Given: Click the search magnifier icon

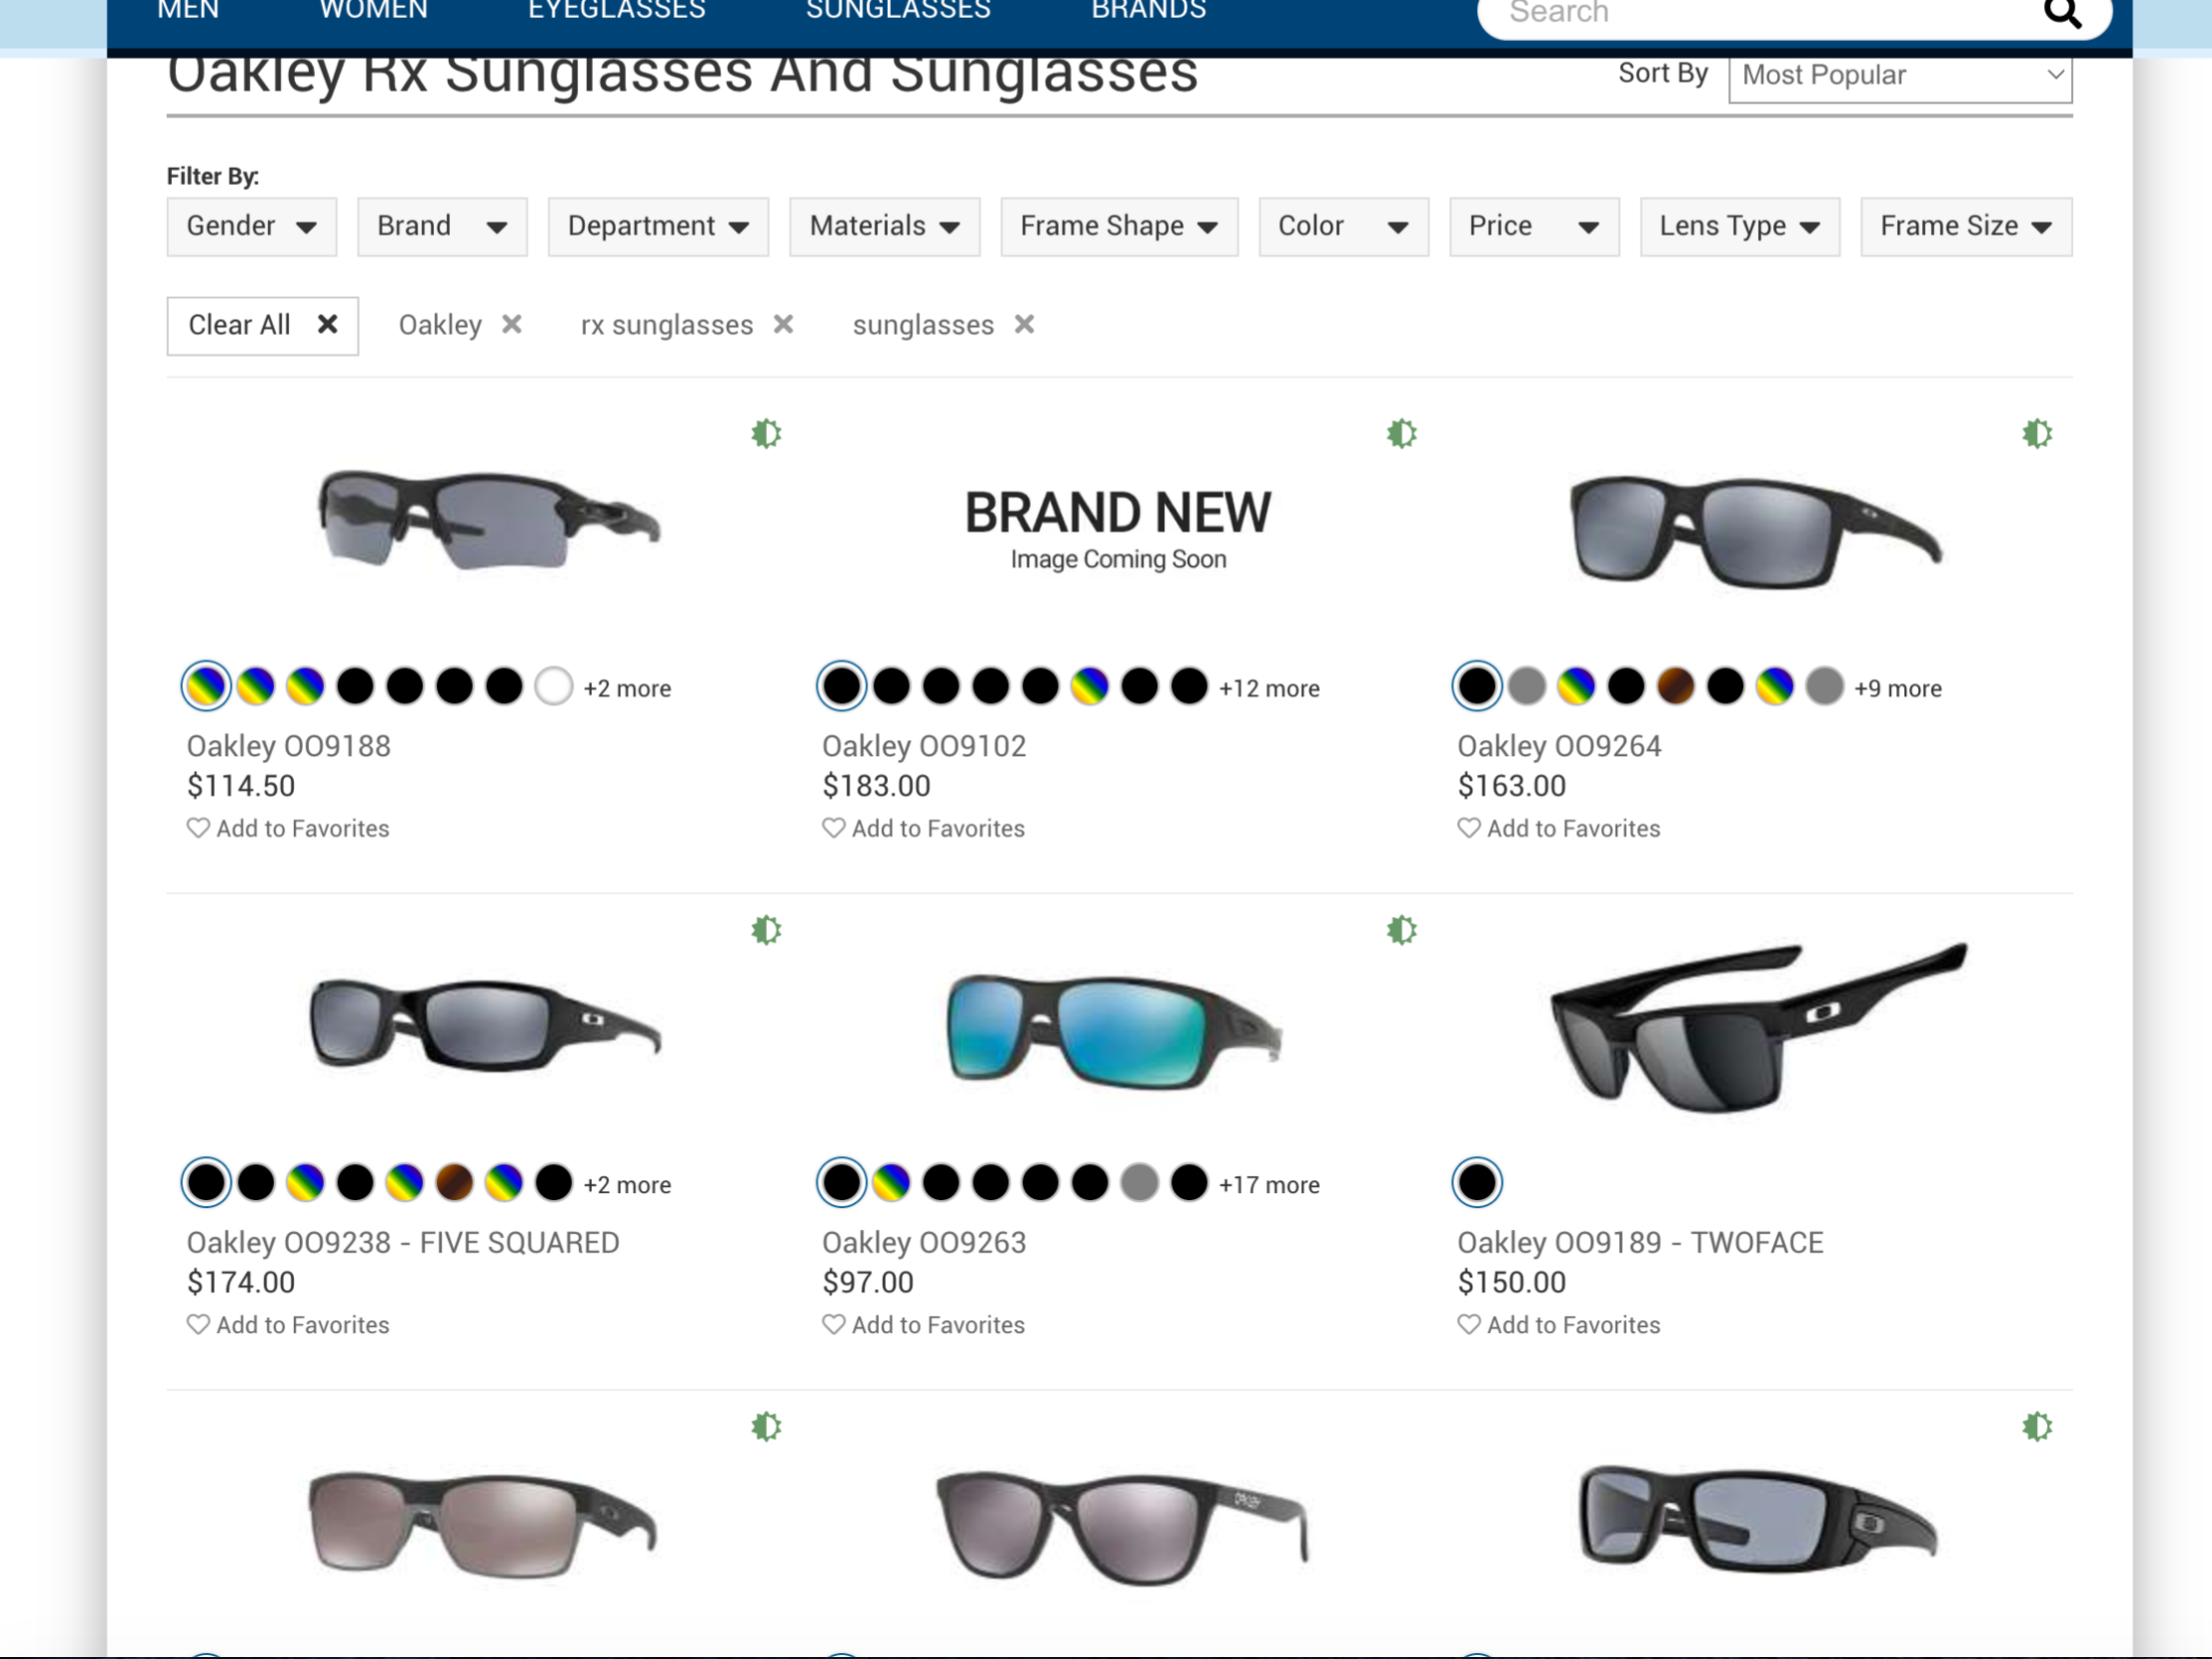Looking at the screenshot, I should [x=2062, y=12].
